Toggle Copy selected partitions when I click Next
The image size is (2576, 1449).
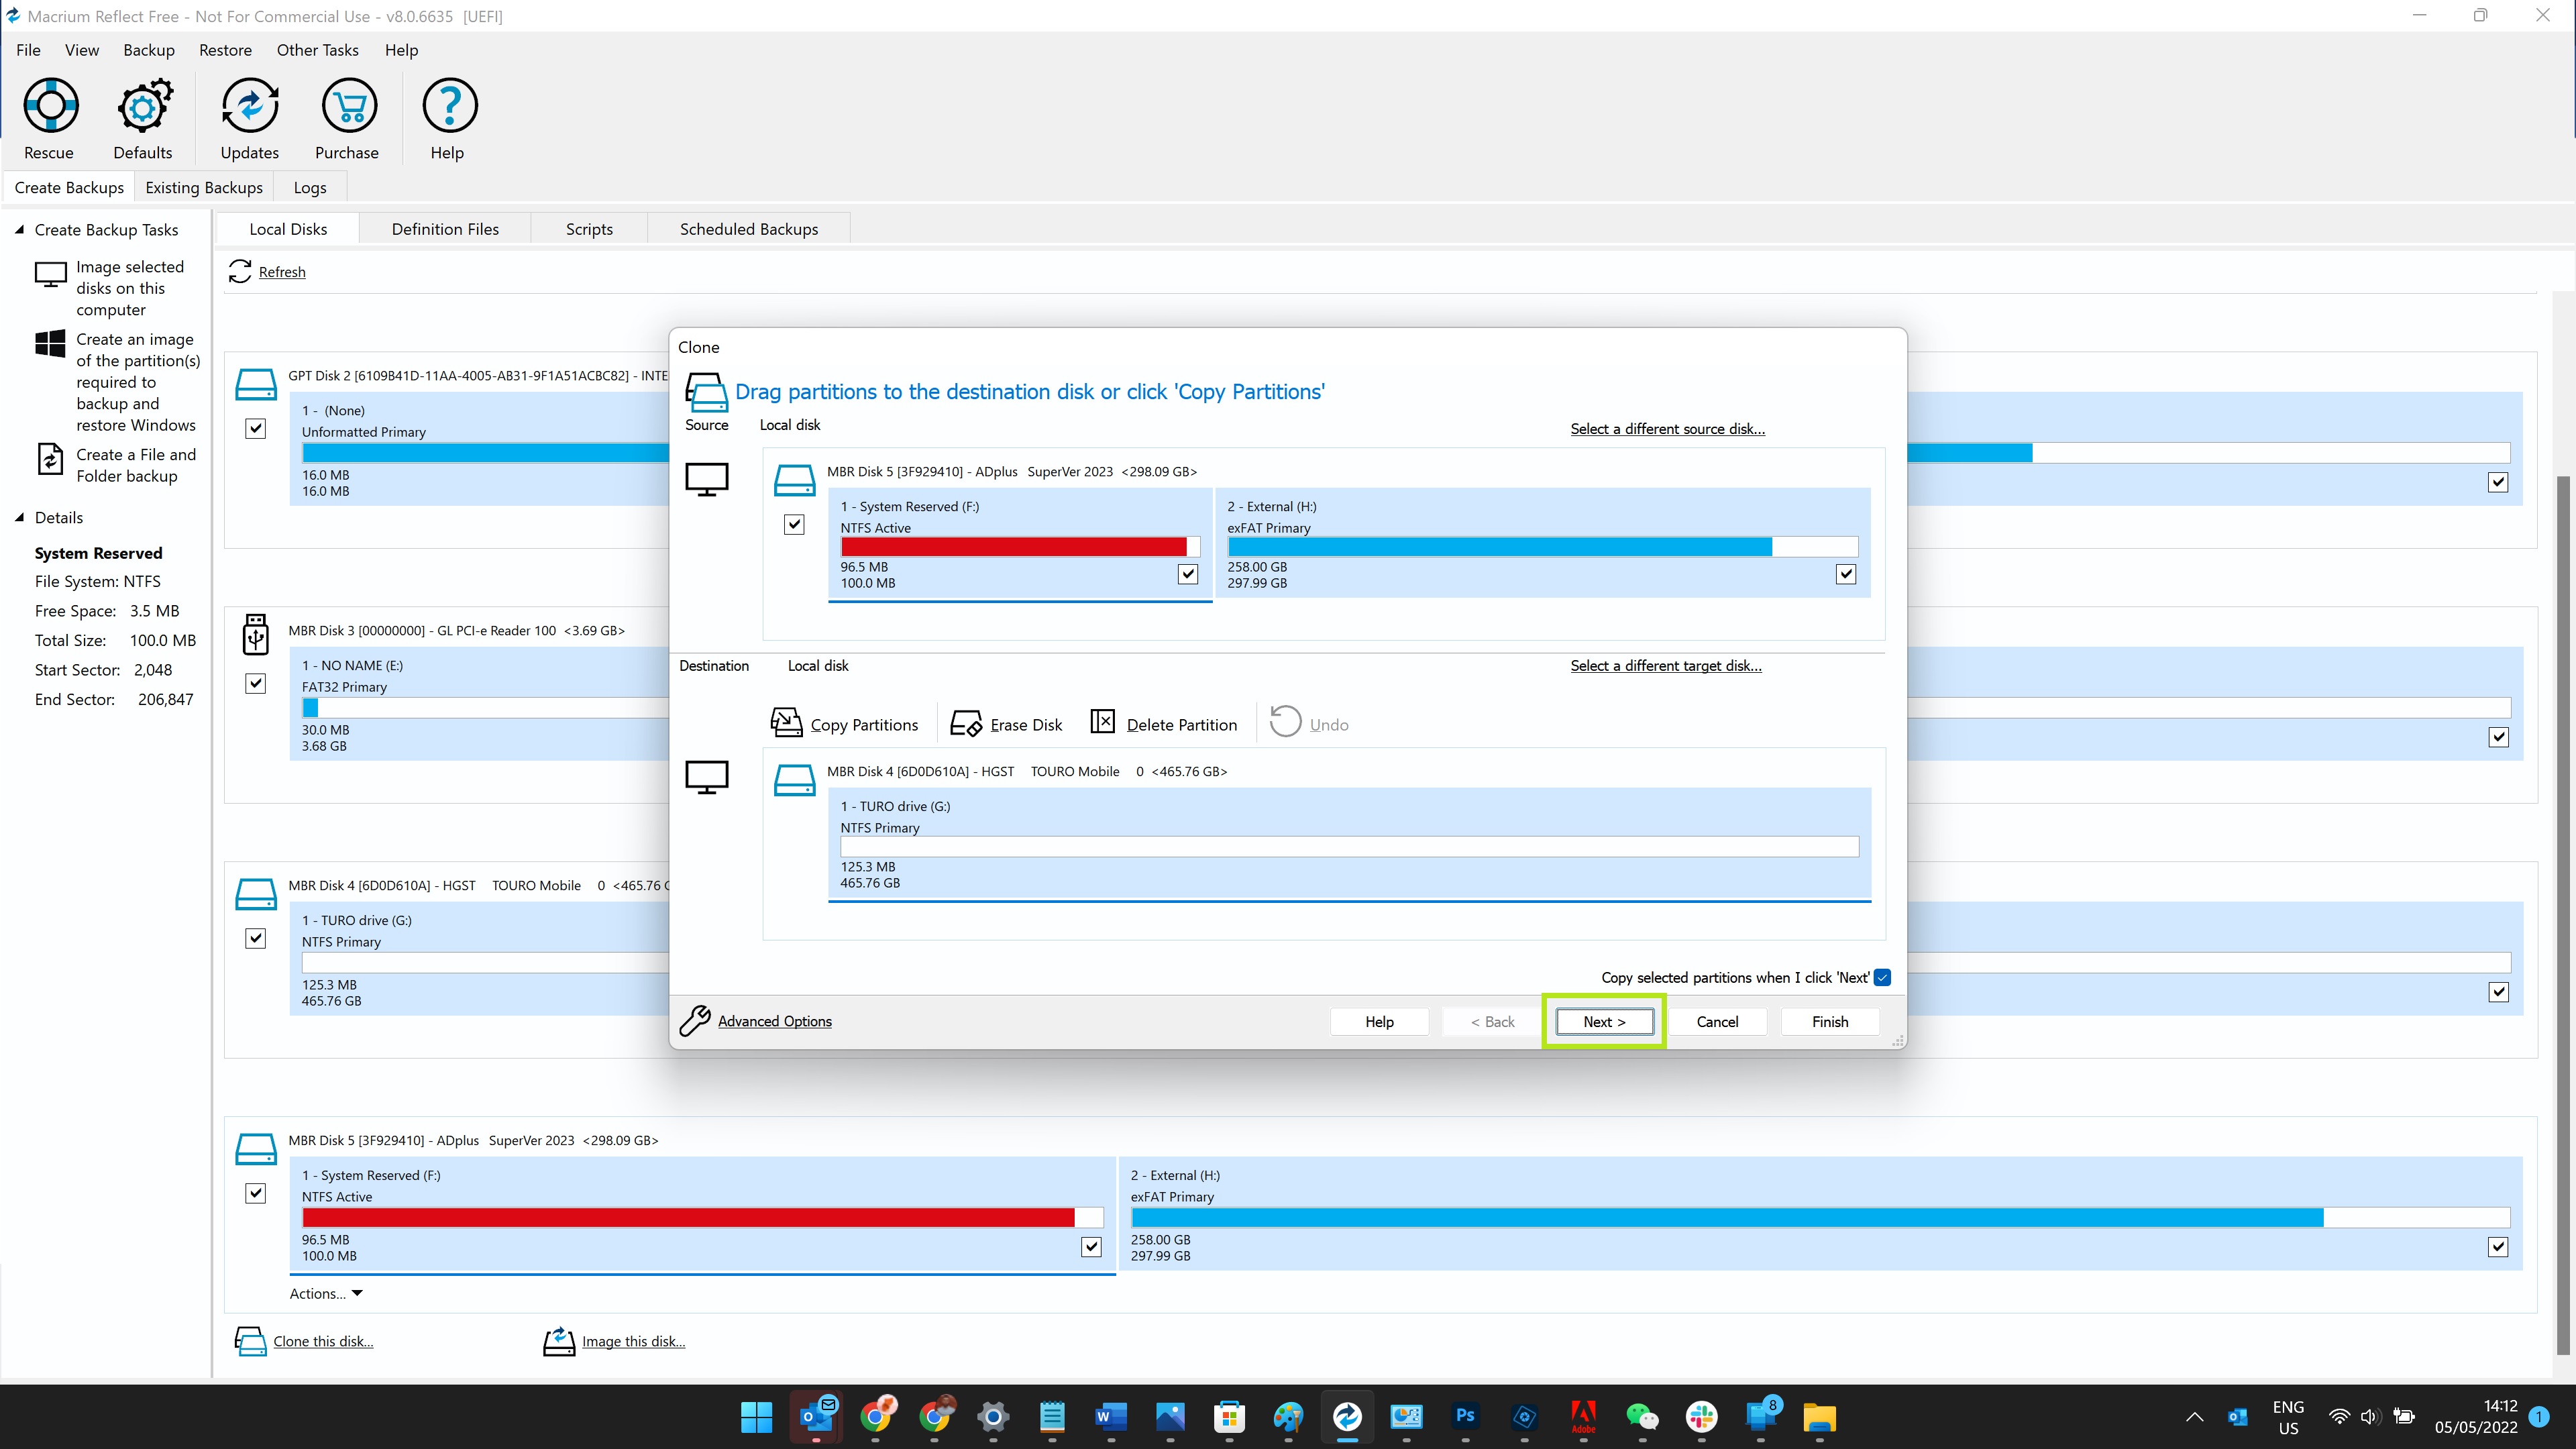click(1882, 977)
